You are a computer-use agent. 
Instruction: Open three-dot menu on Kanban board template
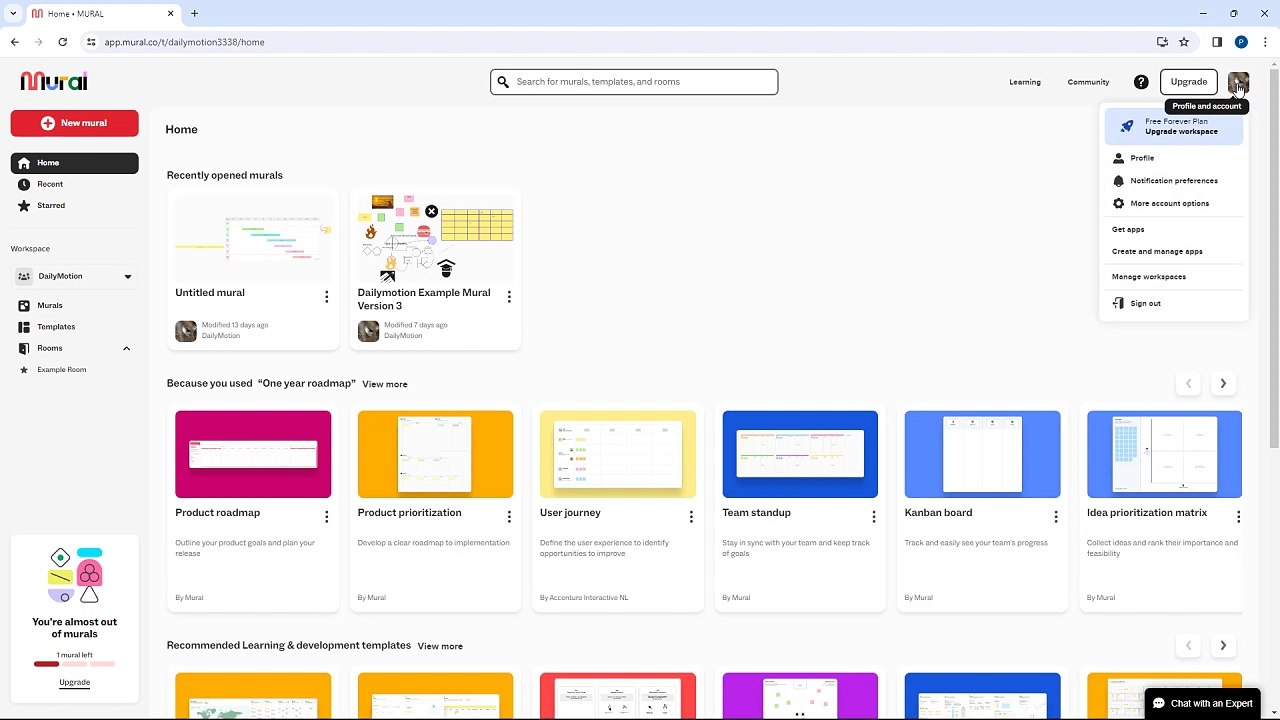tap(1056, 517)
